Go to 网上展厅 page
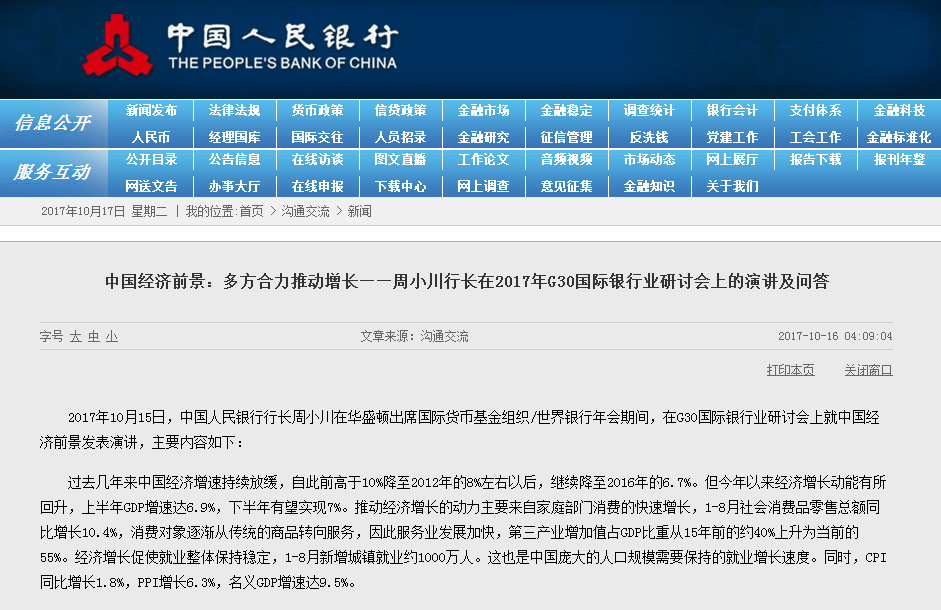This screenshot has height=610, width=941. tap(732, 160)
